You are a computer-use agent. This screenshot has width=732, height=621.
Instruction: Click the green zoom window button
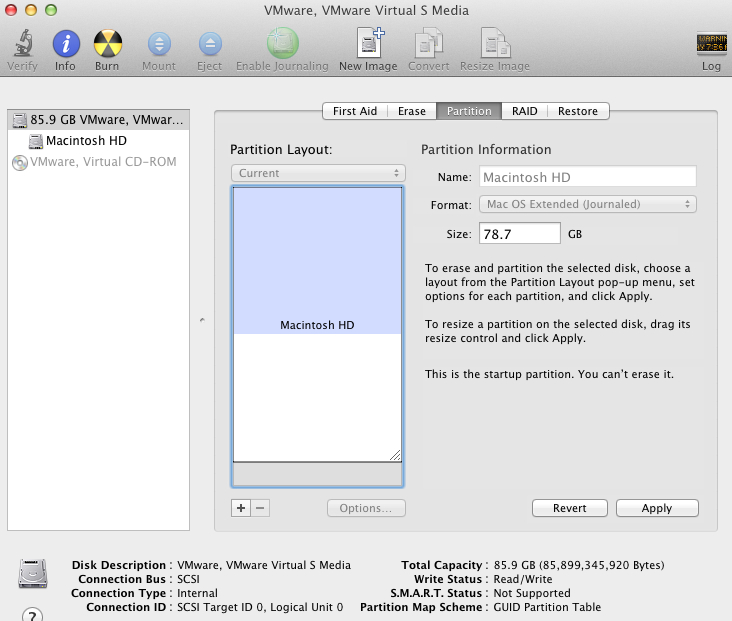coord(51,10)
